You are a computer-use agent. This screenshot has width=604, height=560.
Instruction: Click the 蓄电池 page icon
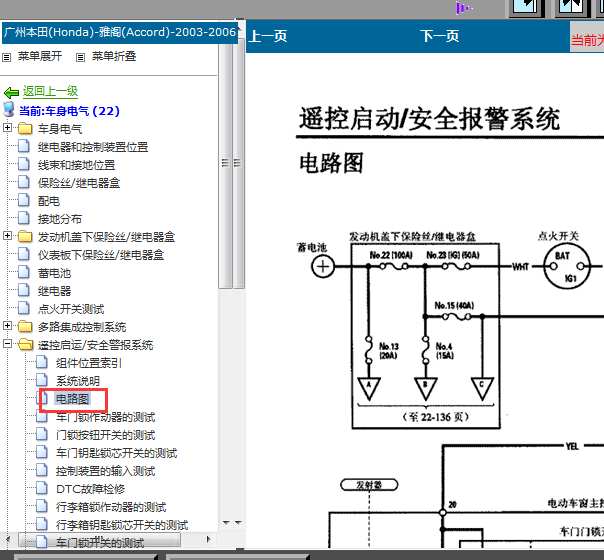[24, 272]
